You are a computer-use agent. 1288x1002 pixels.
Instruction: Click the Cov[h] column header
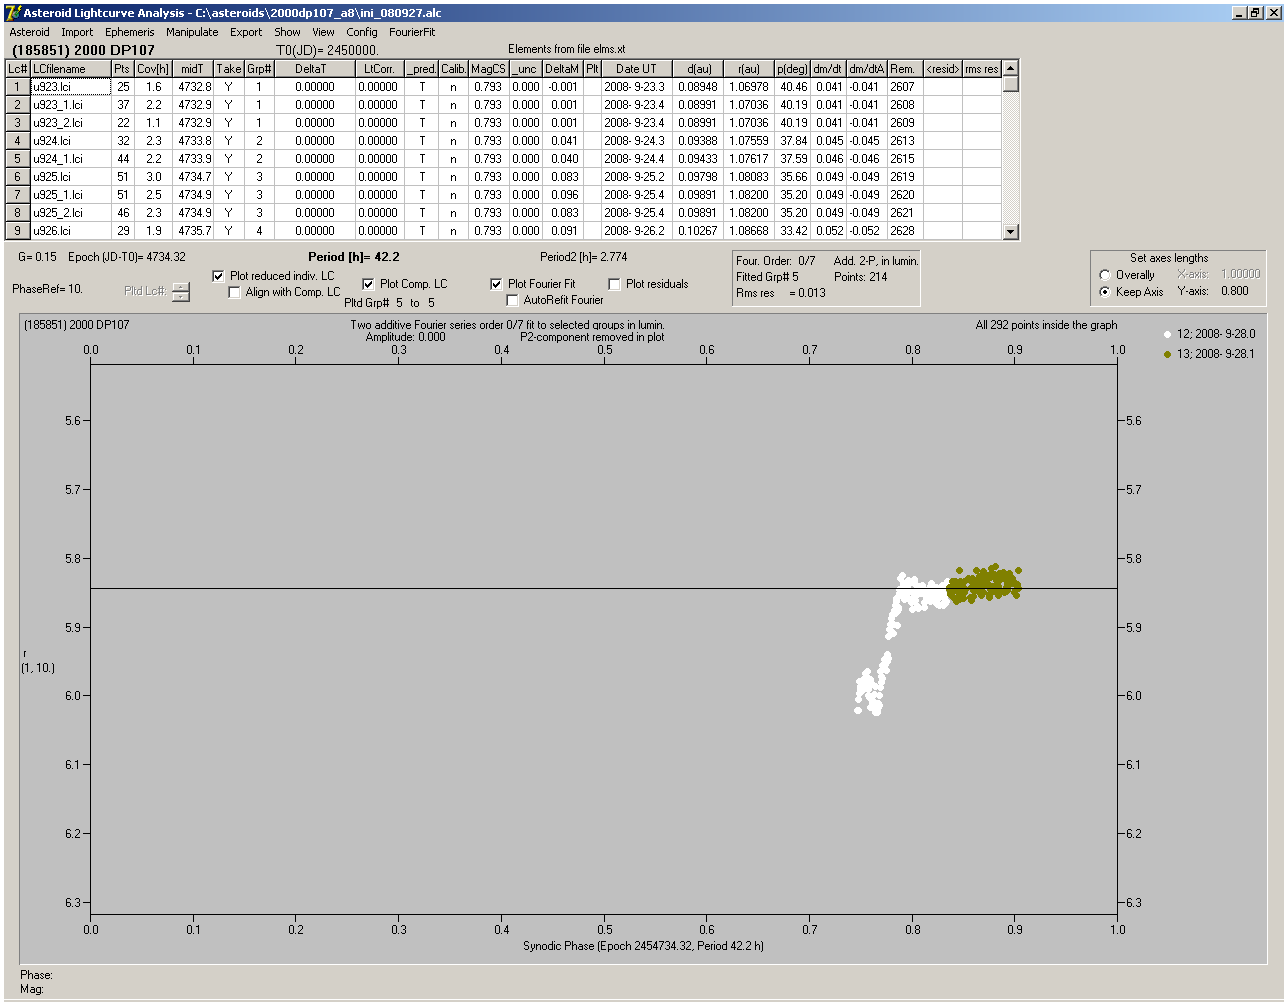[153, 69]
